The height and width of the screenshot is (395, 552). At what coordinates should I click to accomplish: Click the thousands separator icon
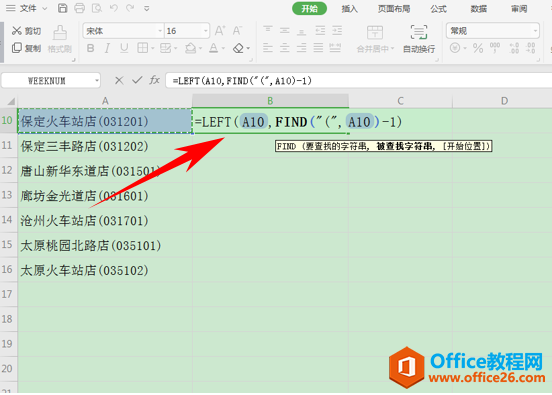[x=495, y=48]
